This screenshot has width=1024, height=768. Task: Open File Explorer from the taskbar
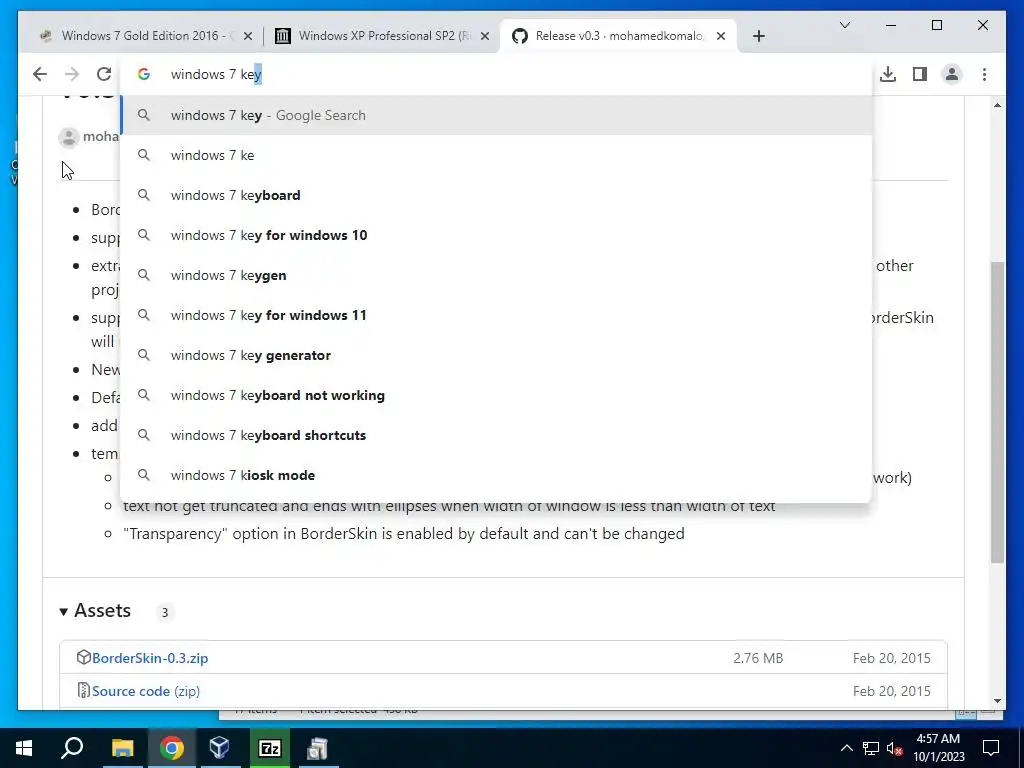122,748
